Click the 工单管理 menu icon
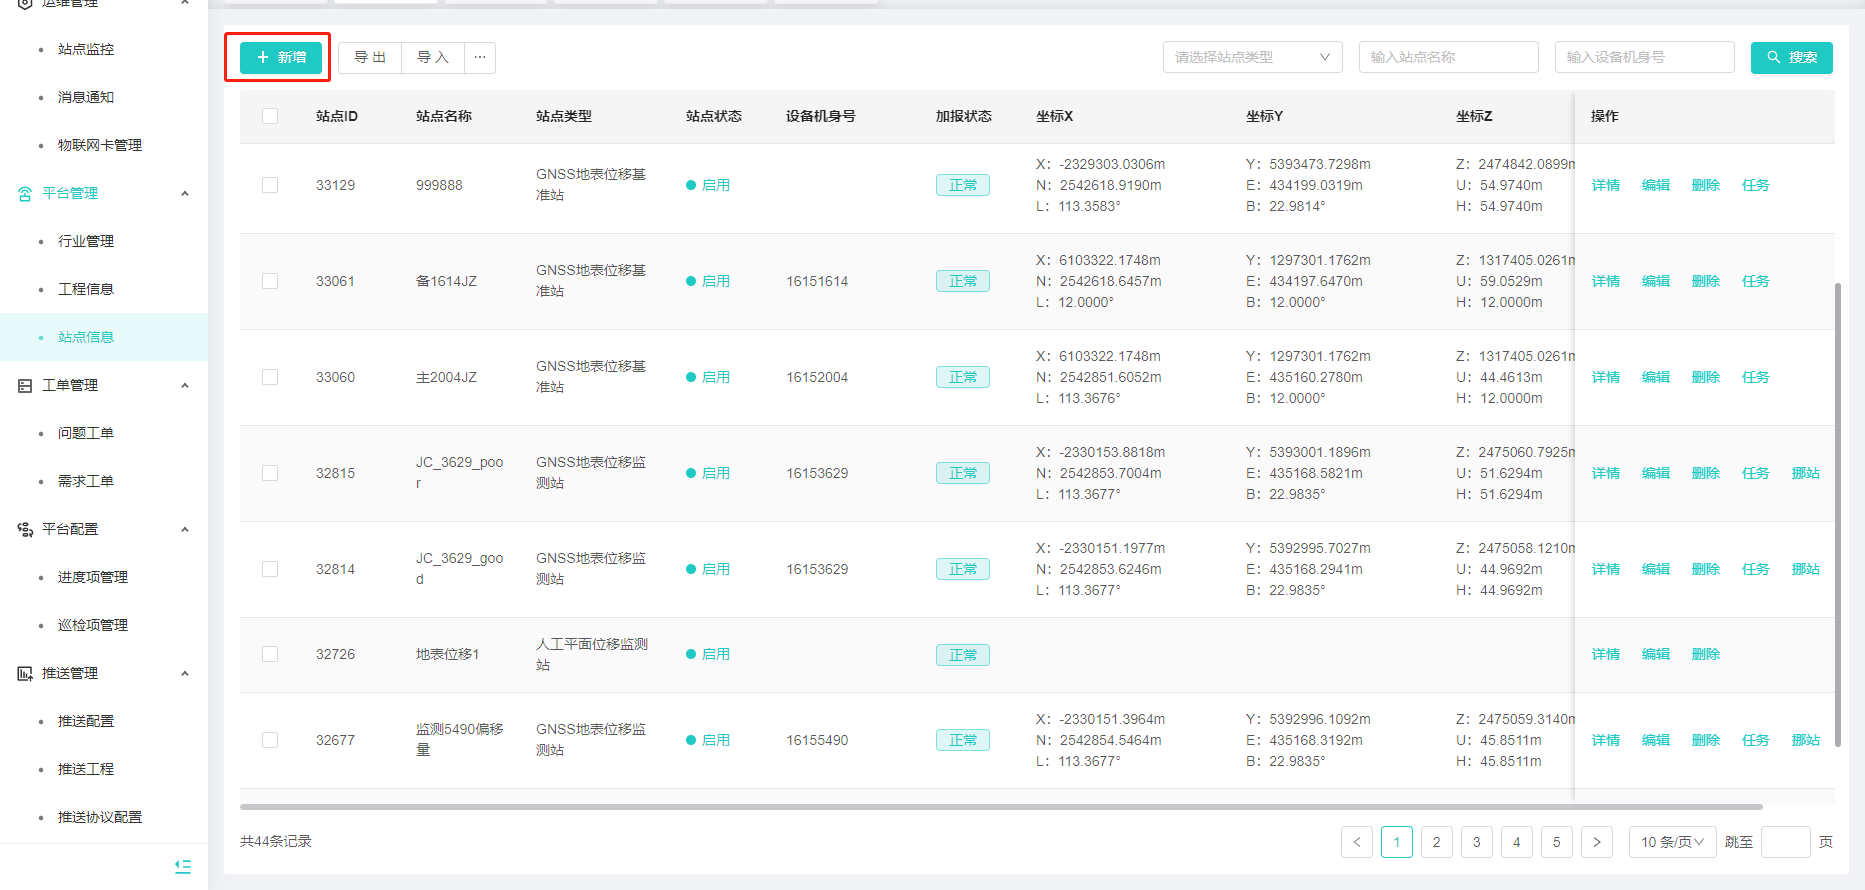The height and width of the screenshot is (890, 1865). pyautogui.click(x=25, y=386)
